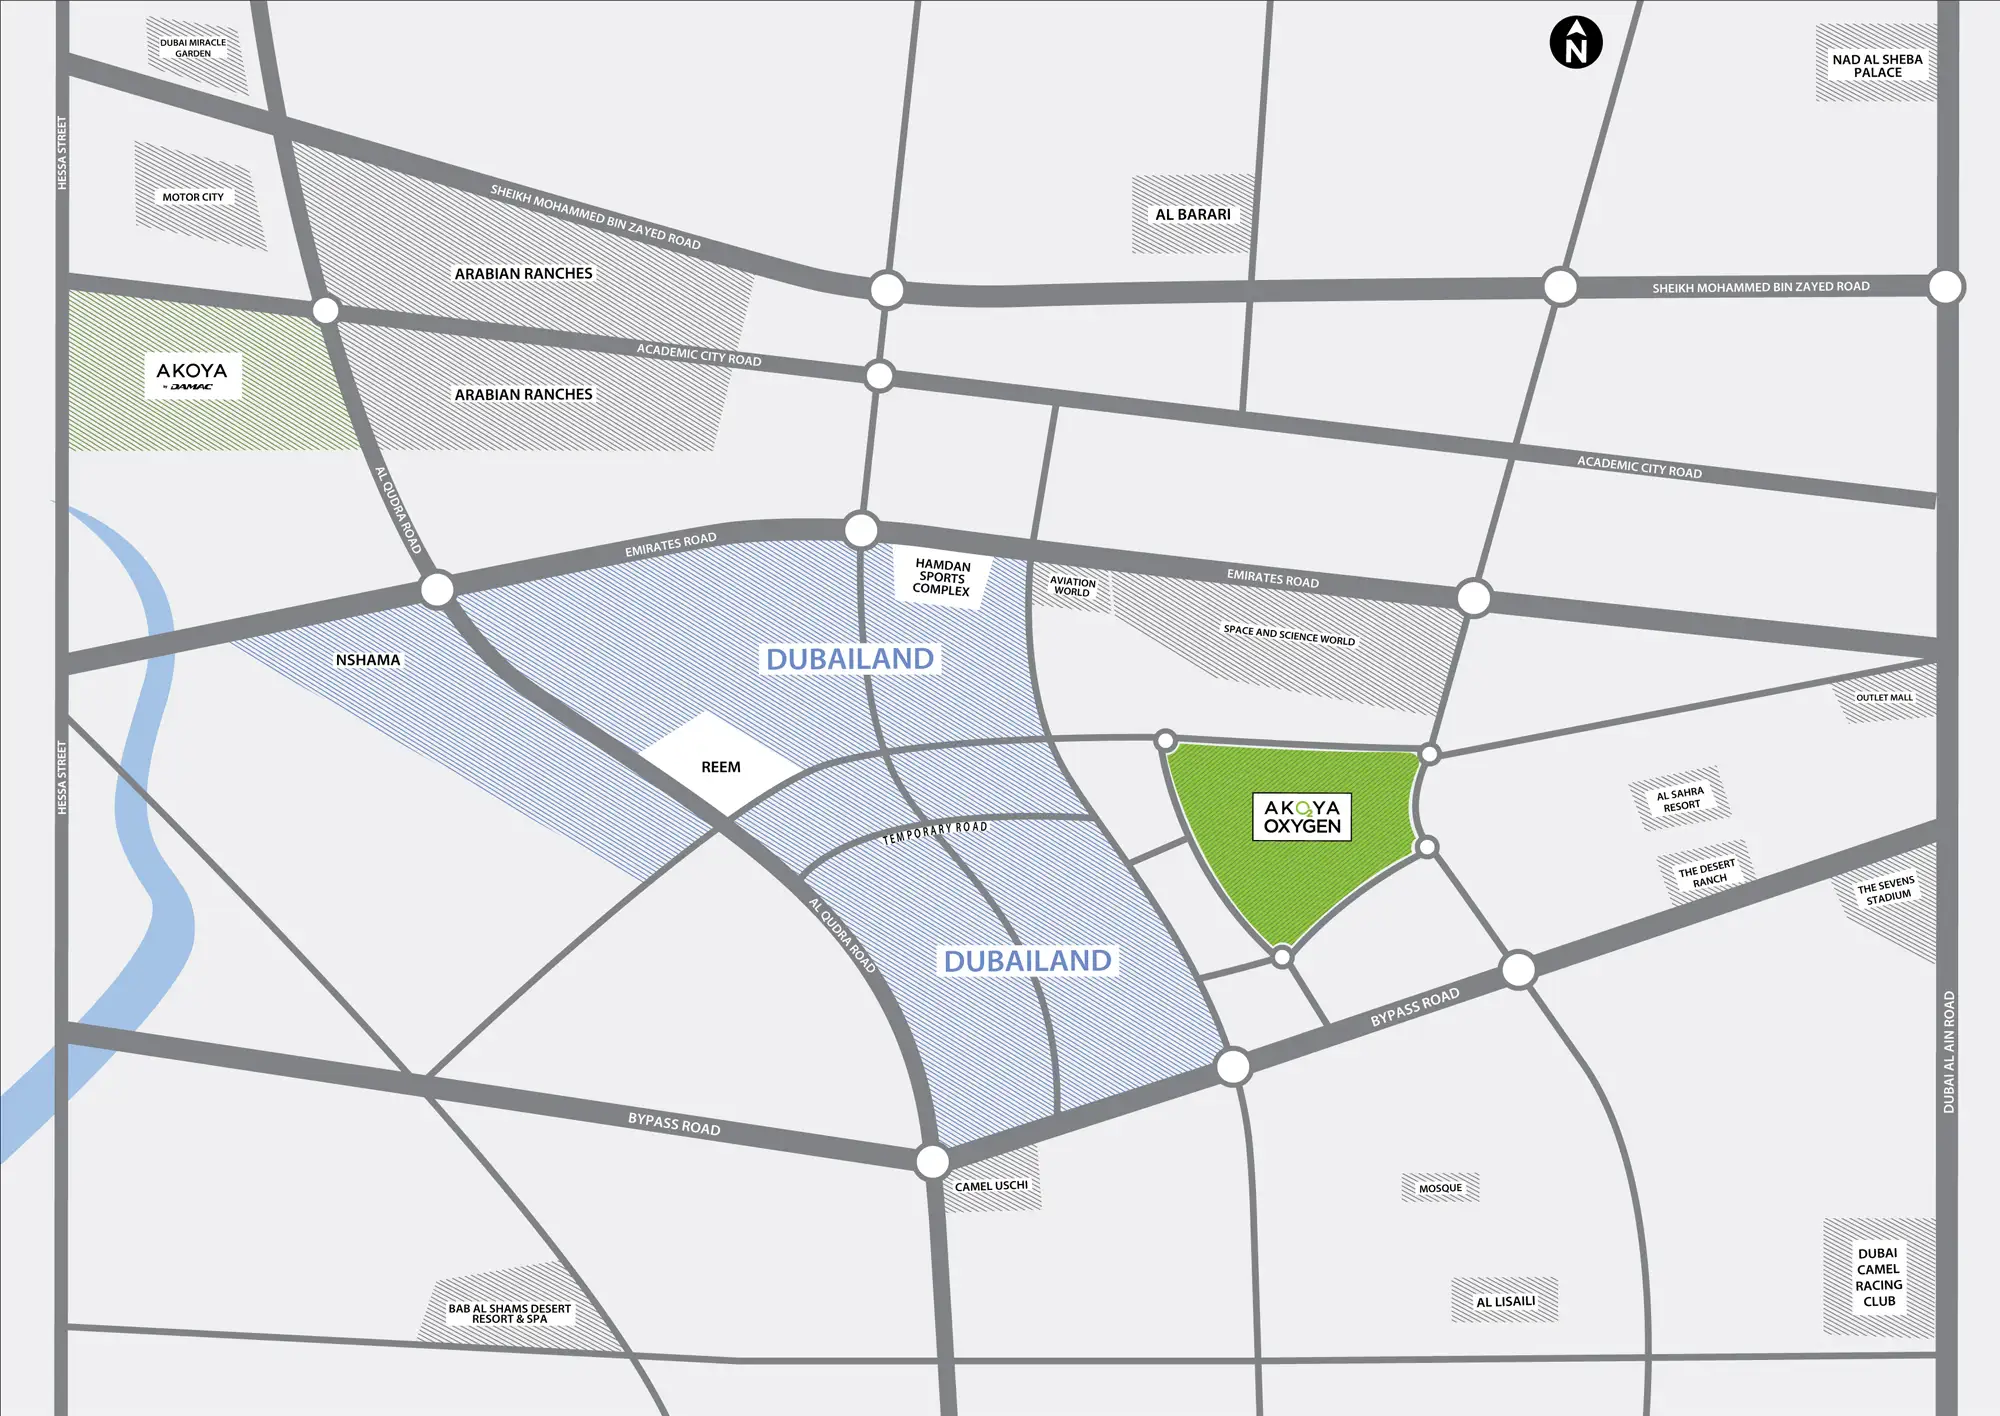
Task: Select the Dubai Miracle Garden label
Action: tap(193, 48)
